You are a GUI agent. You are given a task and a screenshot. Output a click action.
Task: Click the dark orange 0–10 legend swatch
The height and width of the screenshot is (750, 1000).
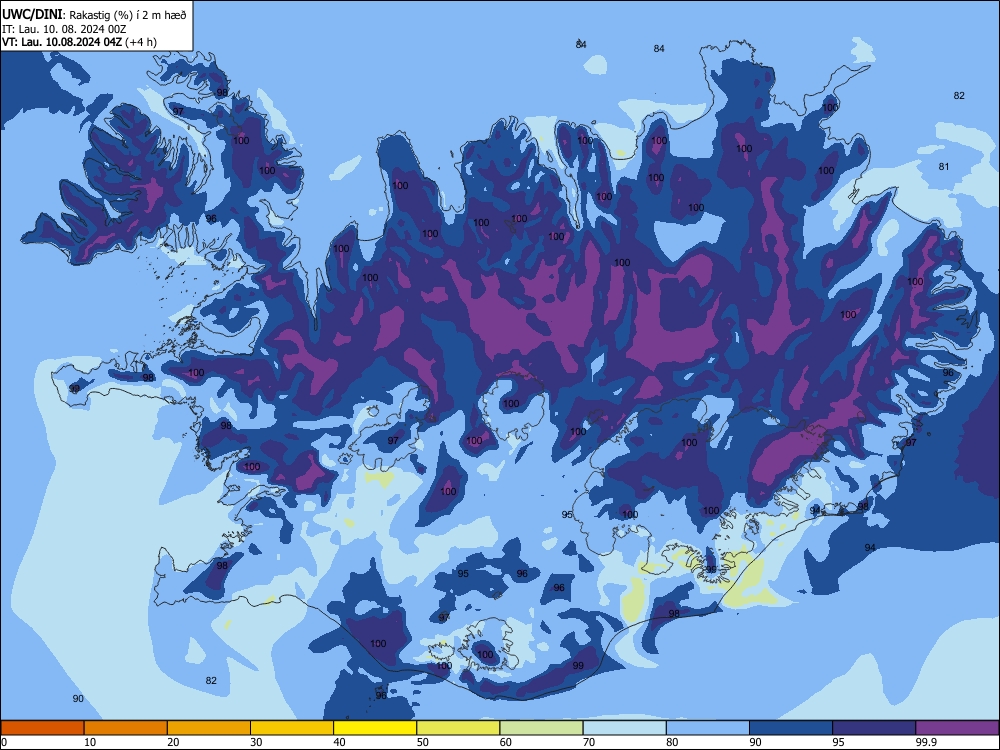[x=42, y=728]
